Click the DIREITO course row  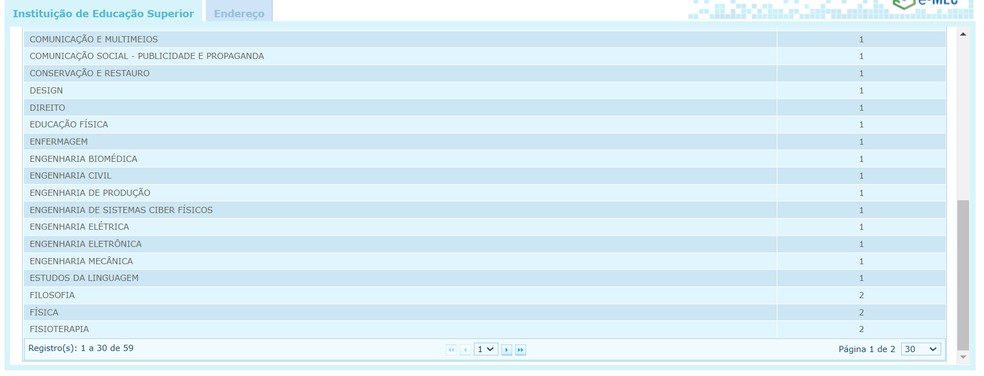484,107
